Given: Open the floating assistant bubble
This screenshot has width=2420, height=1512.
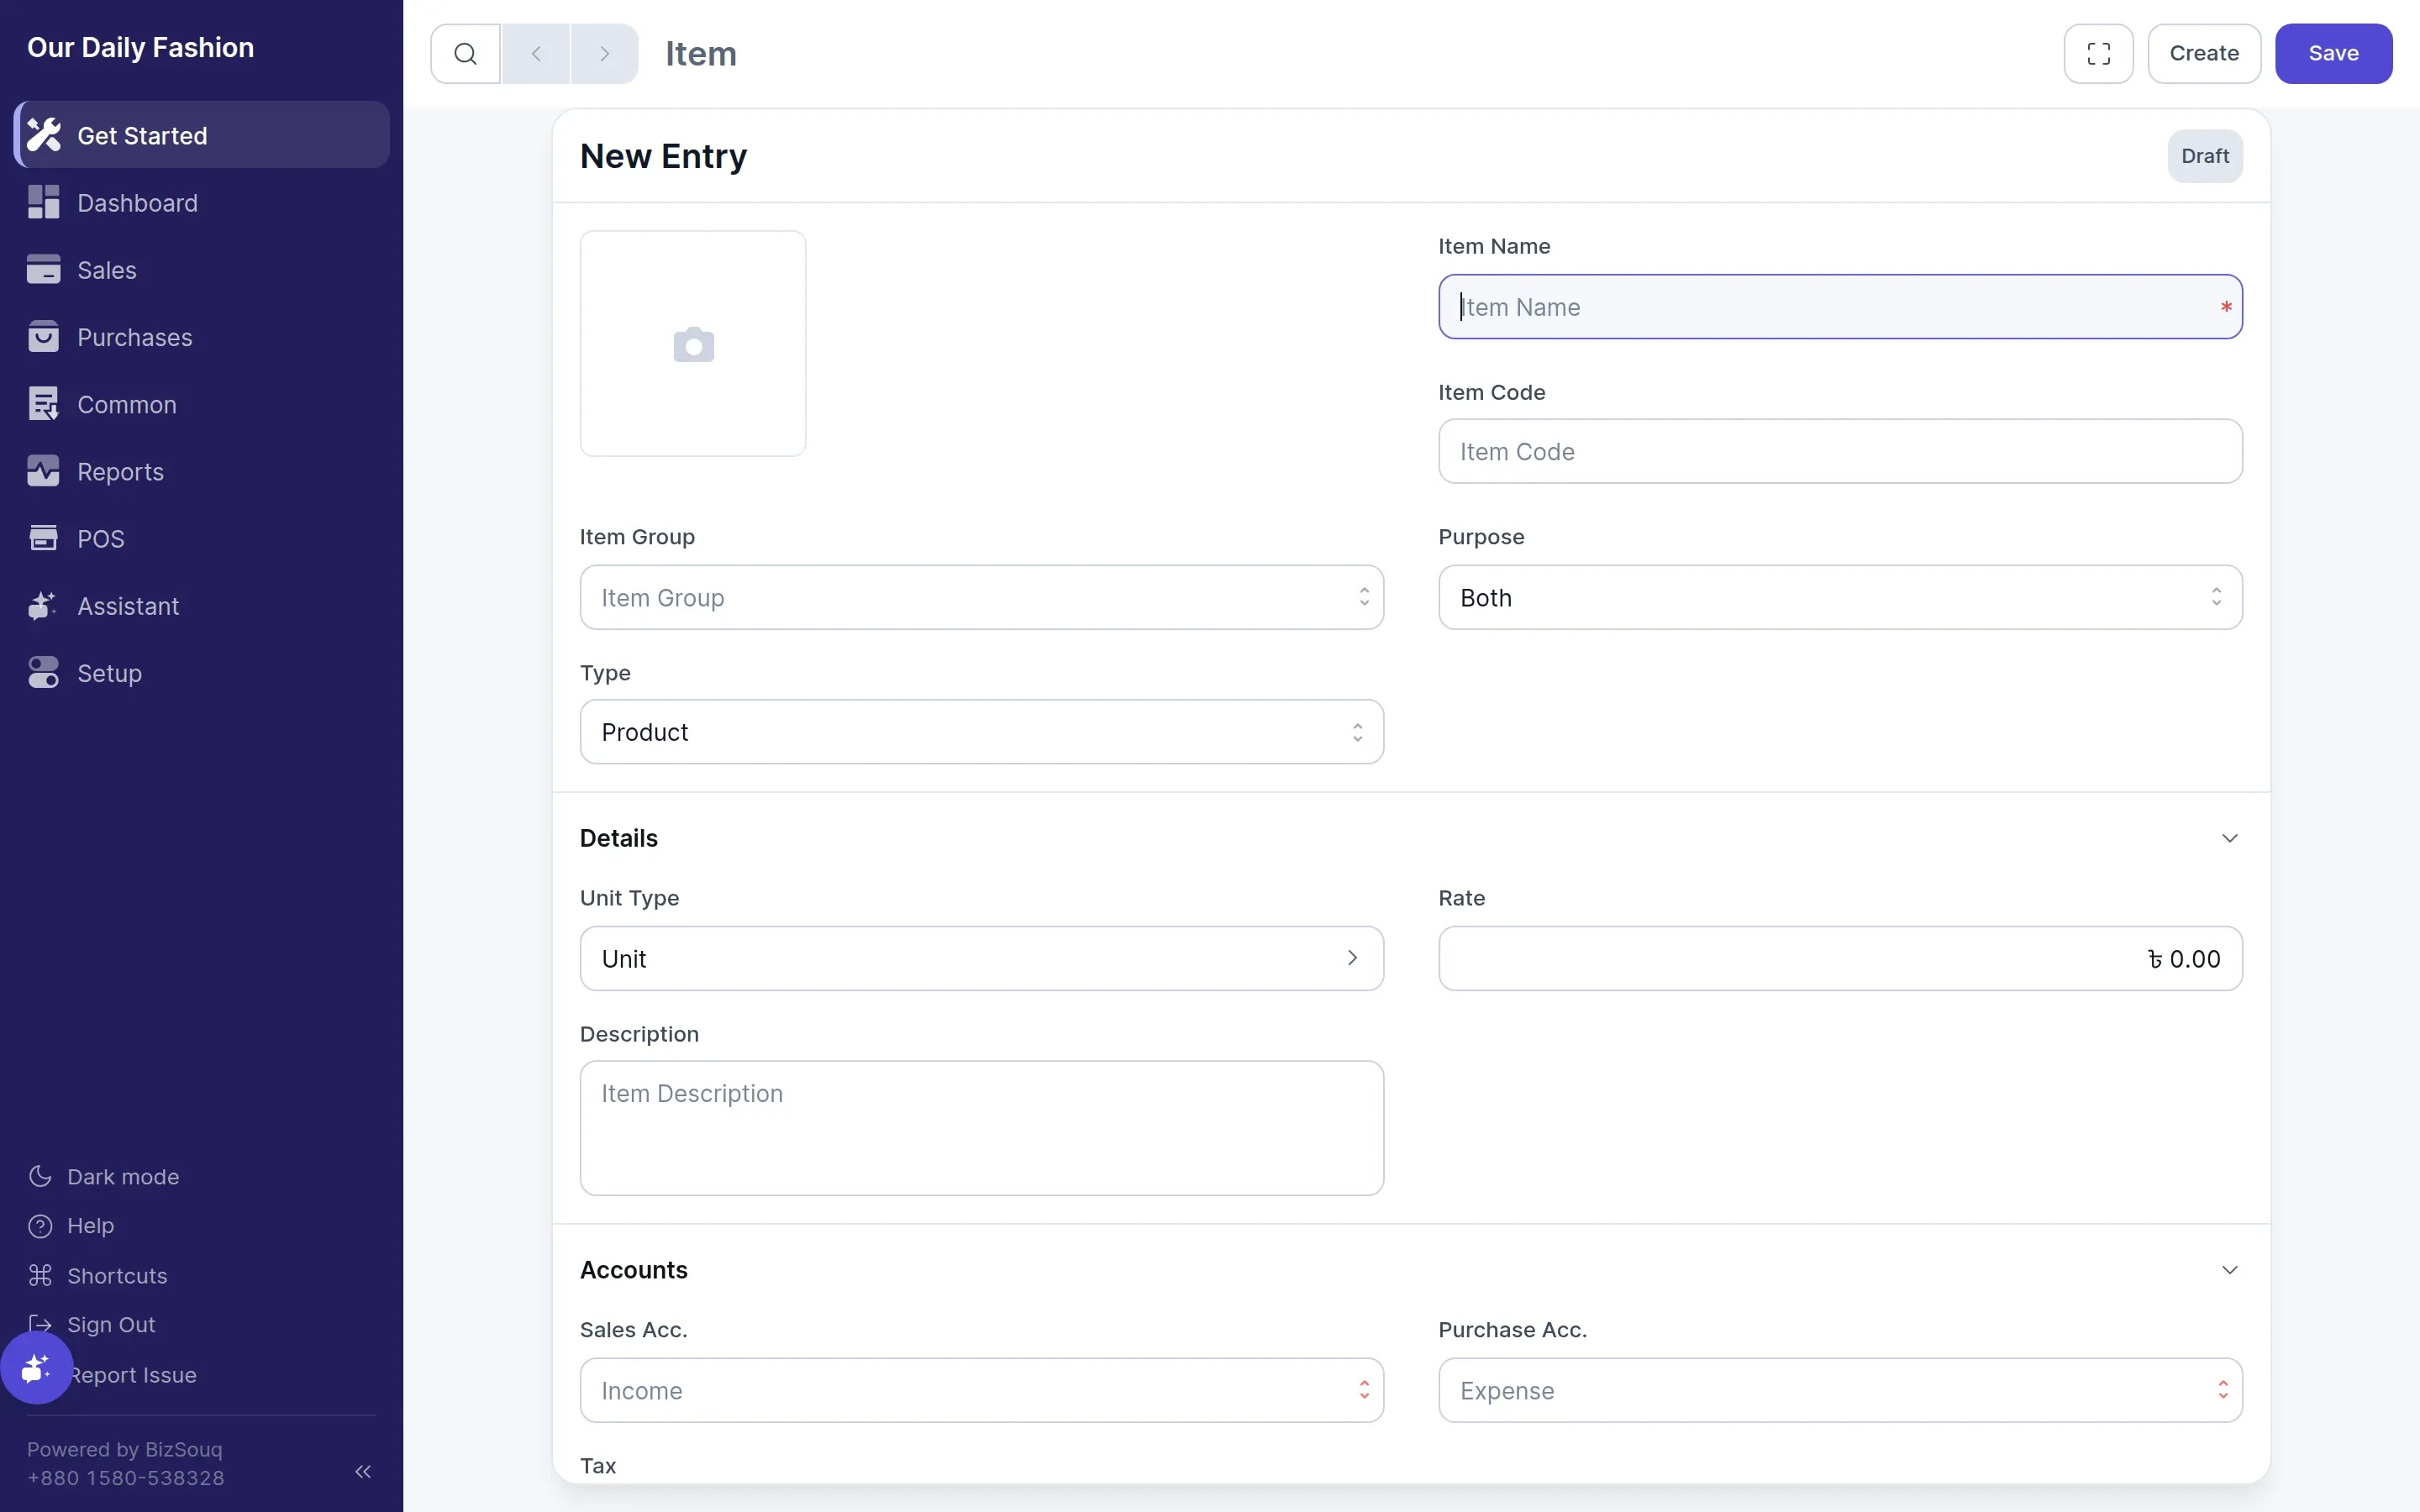Looking at the screenshot, I should coord(36,1367).
